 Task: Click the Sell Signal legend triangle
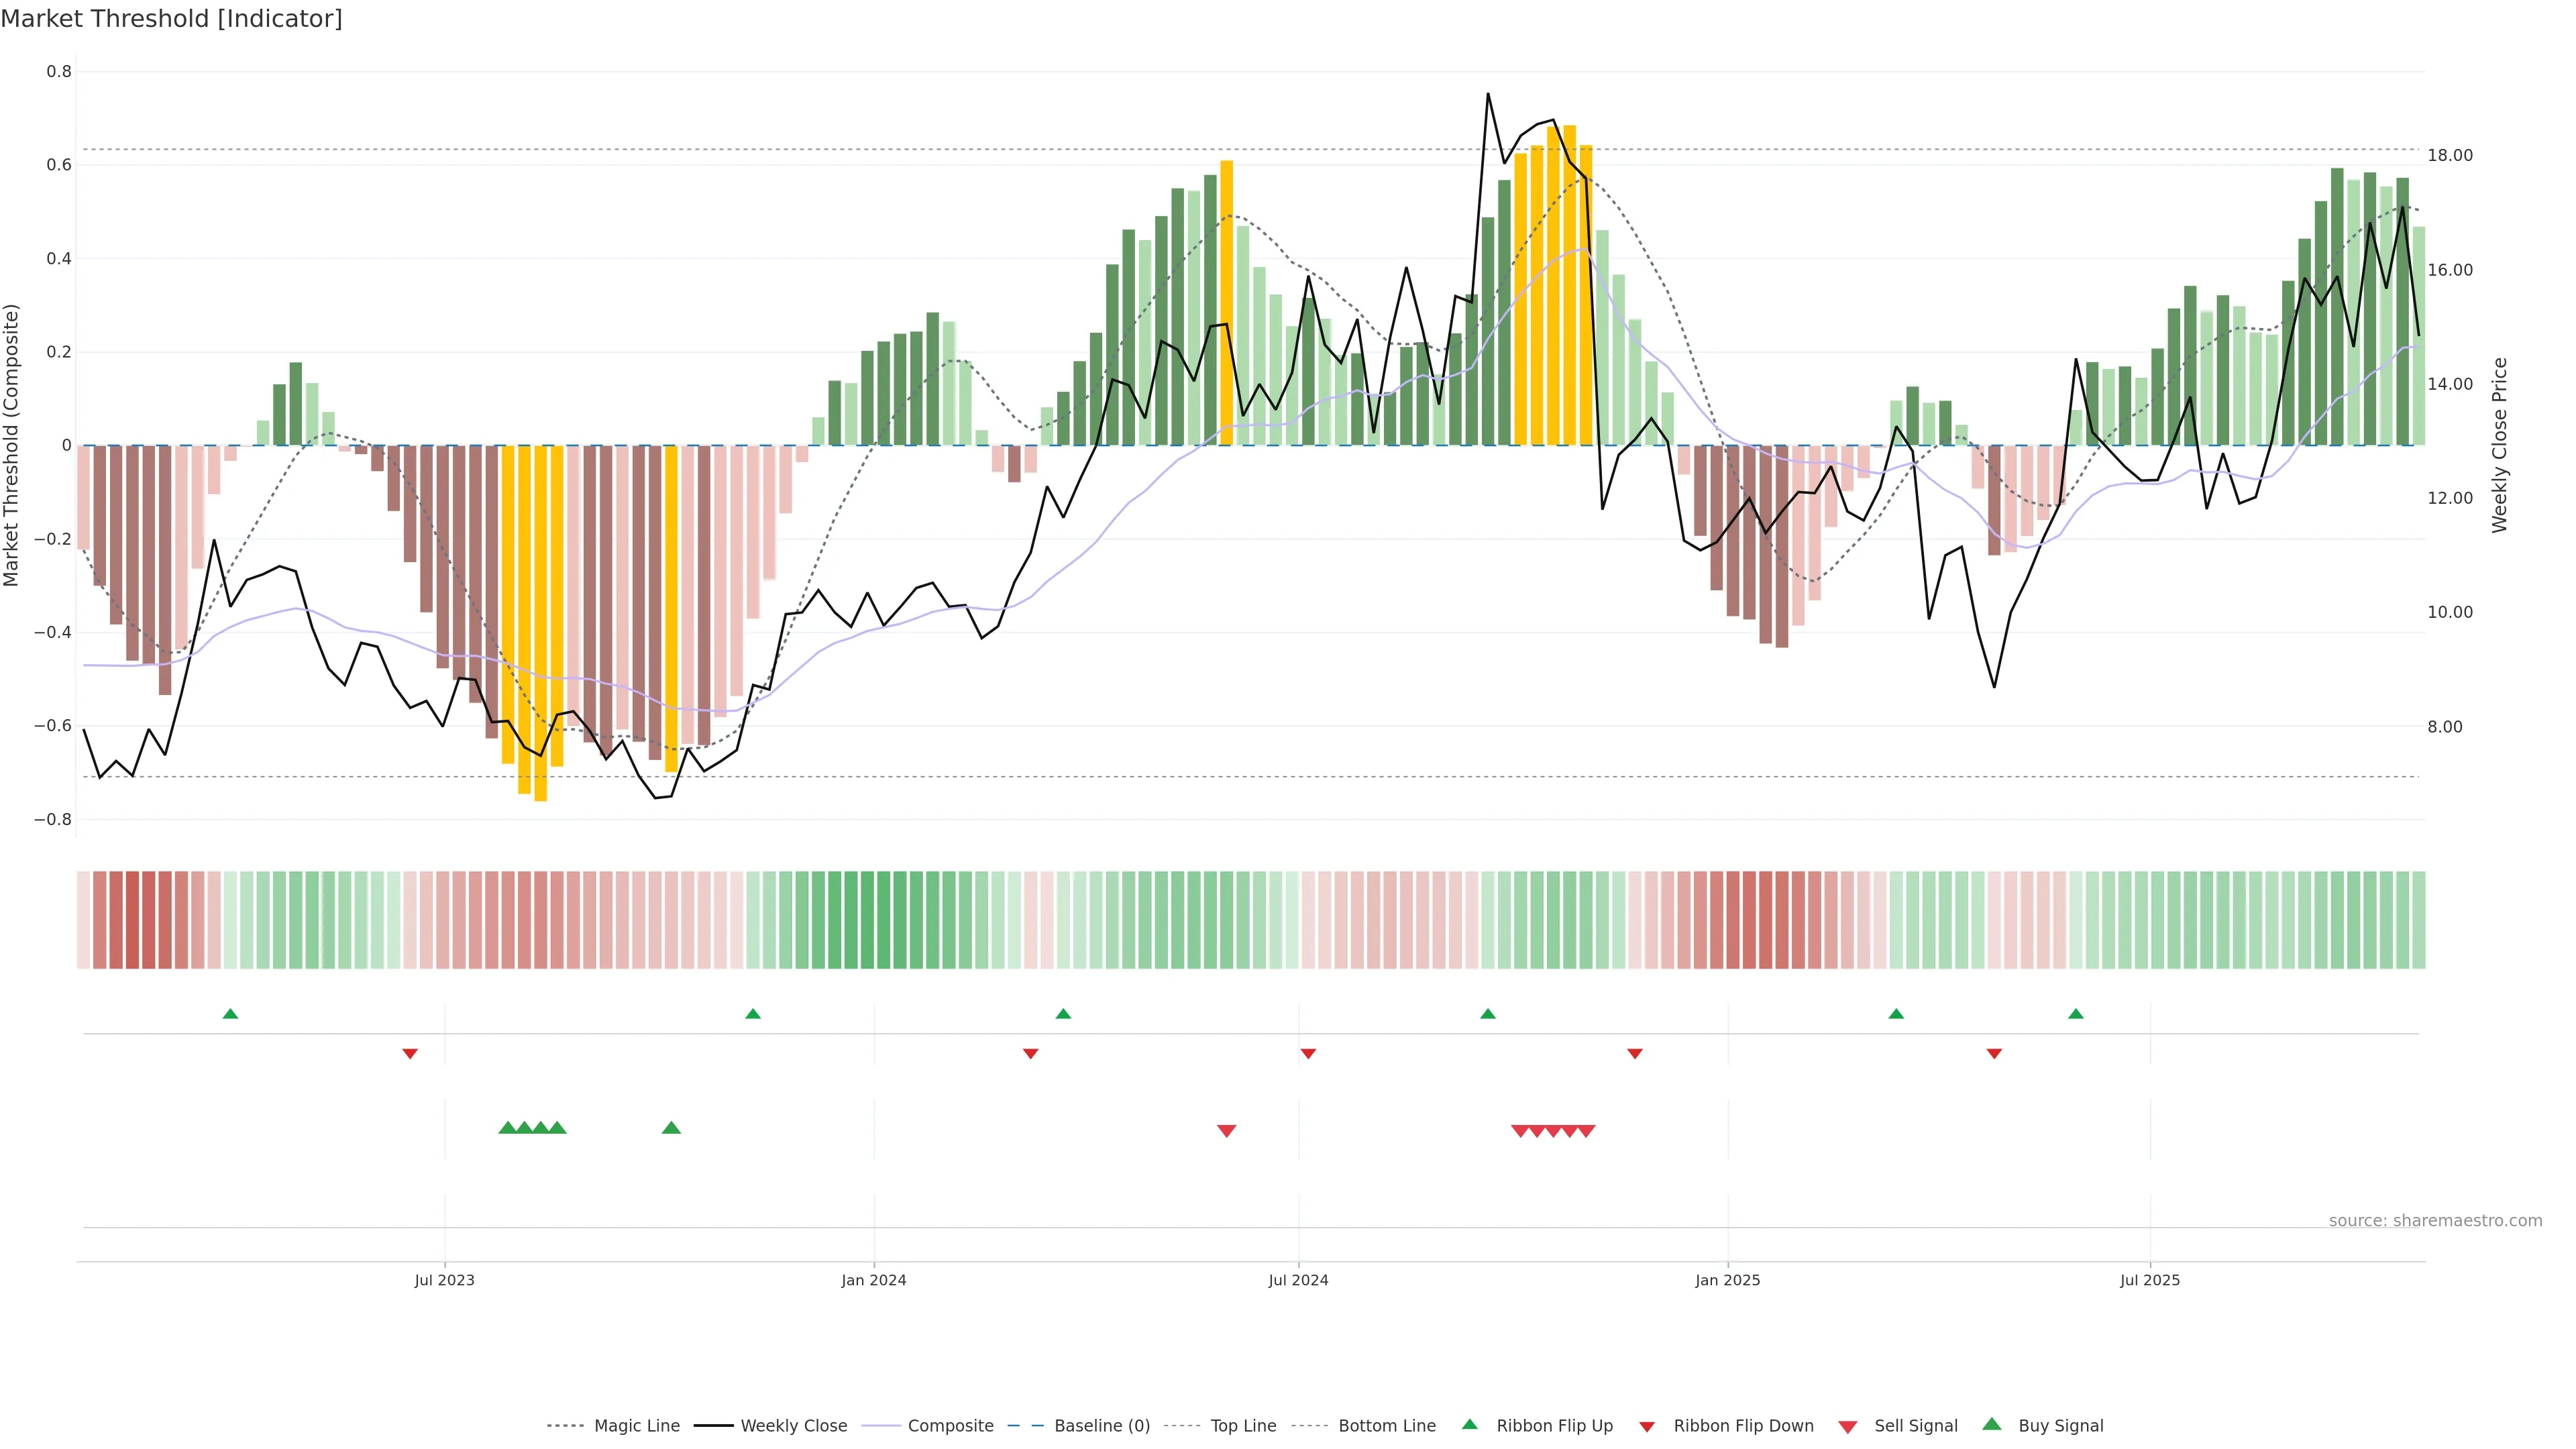click(x=1847, y=1427)
